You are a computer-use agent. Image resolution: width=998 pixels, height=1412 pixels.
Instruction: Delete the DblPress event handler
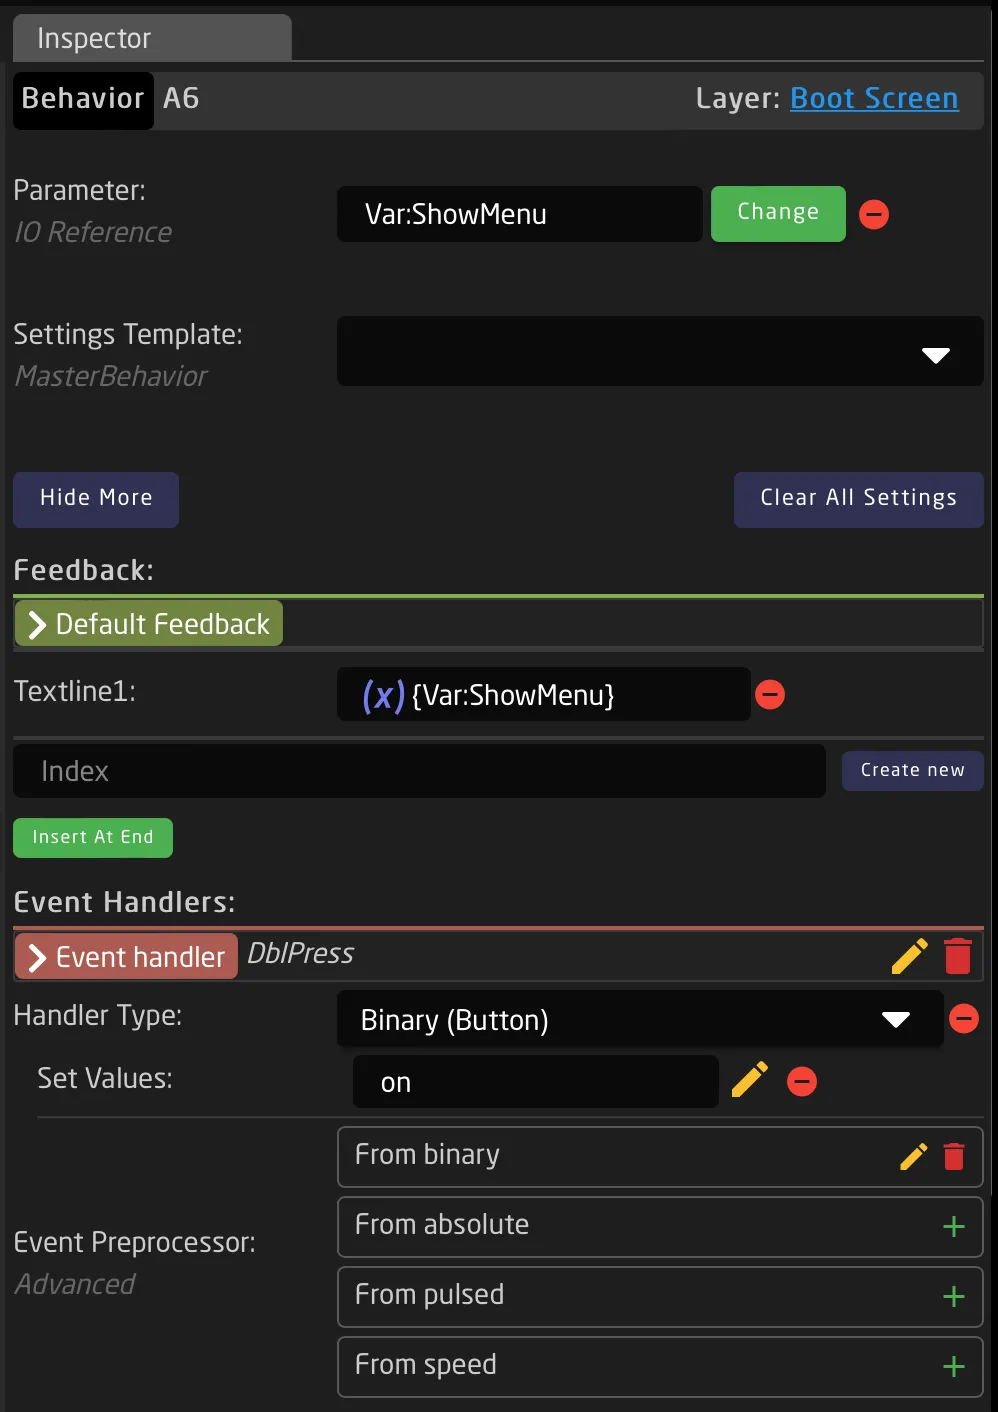tap(958, 957)
